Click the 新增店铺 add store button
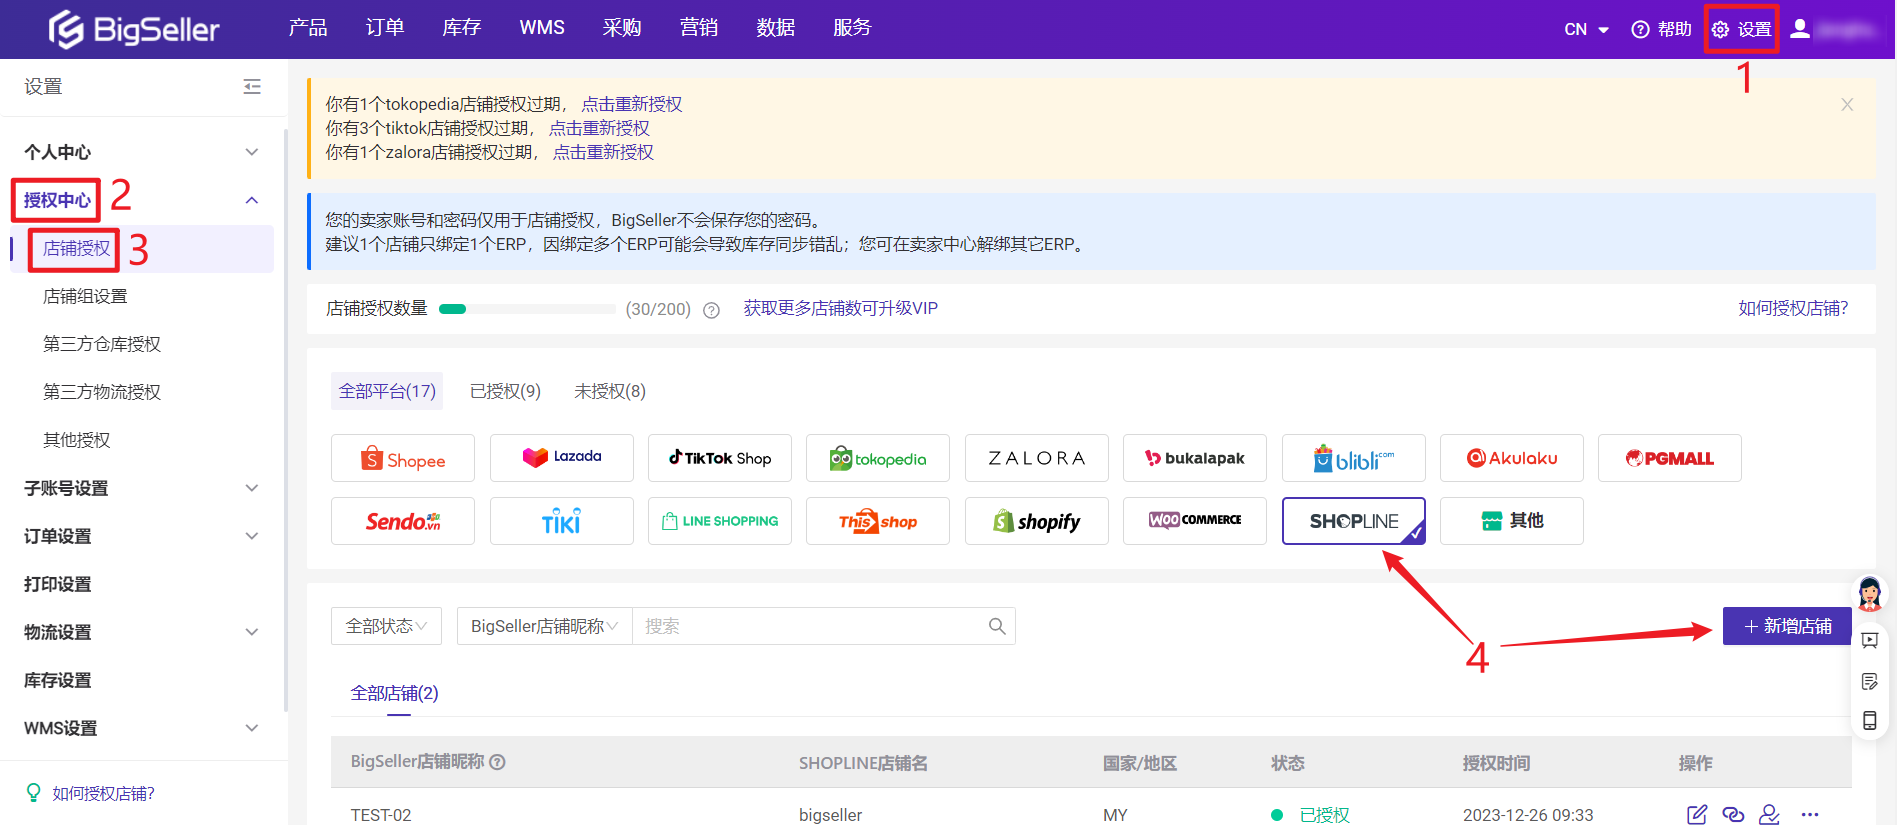Viewport: 1897px width, 825px height. click(x=1787, y=626)
